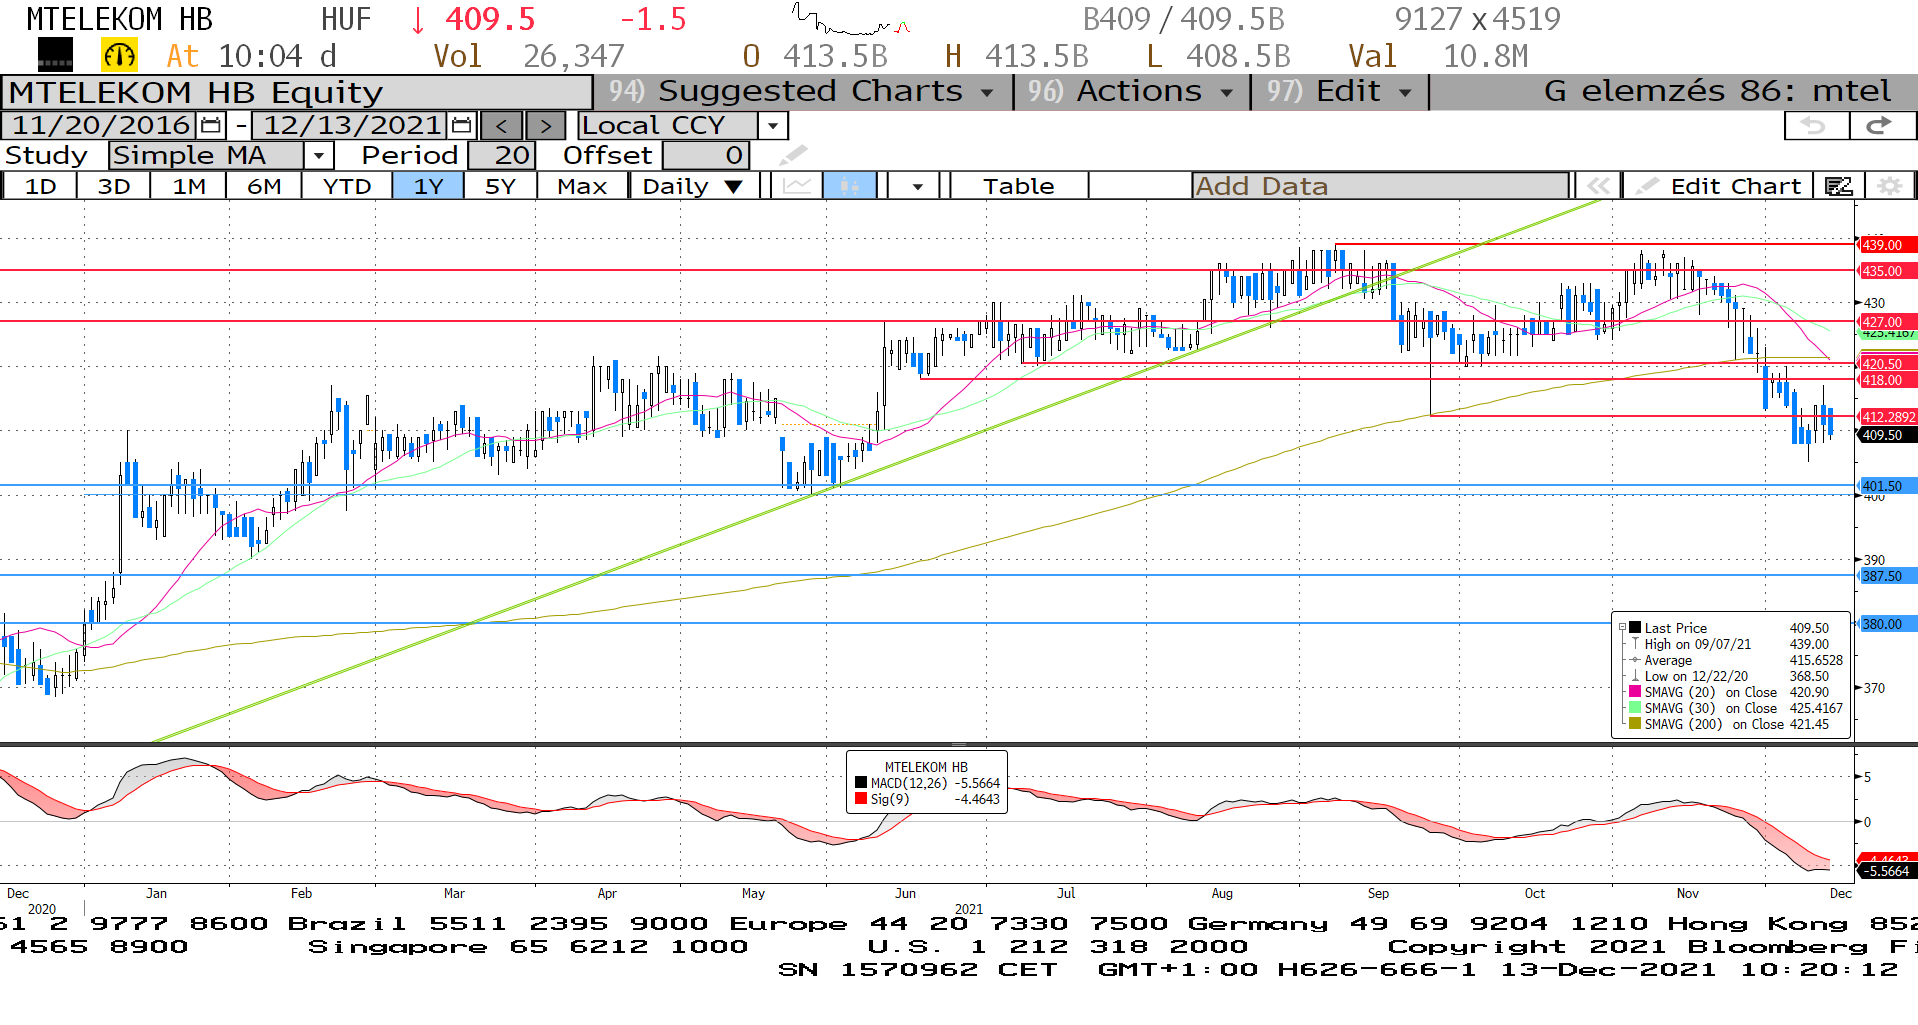This screenshot has width=1918, height=1025.
Task: Select the Max range tab
Action: tap(582, 186)
